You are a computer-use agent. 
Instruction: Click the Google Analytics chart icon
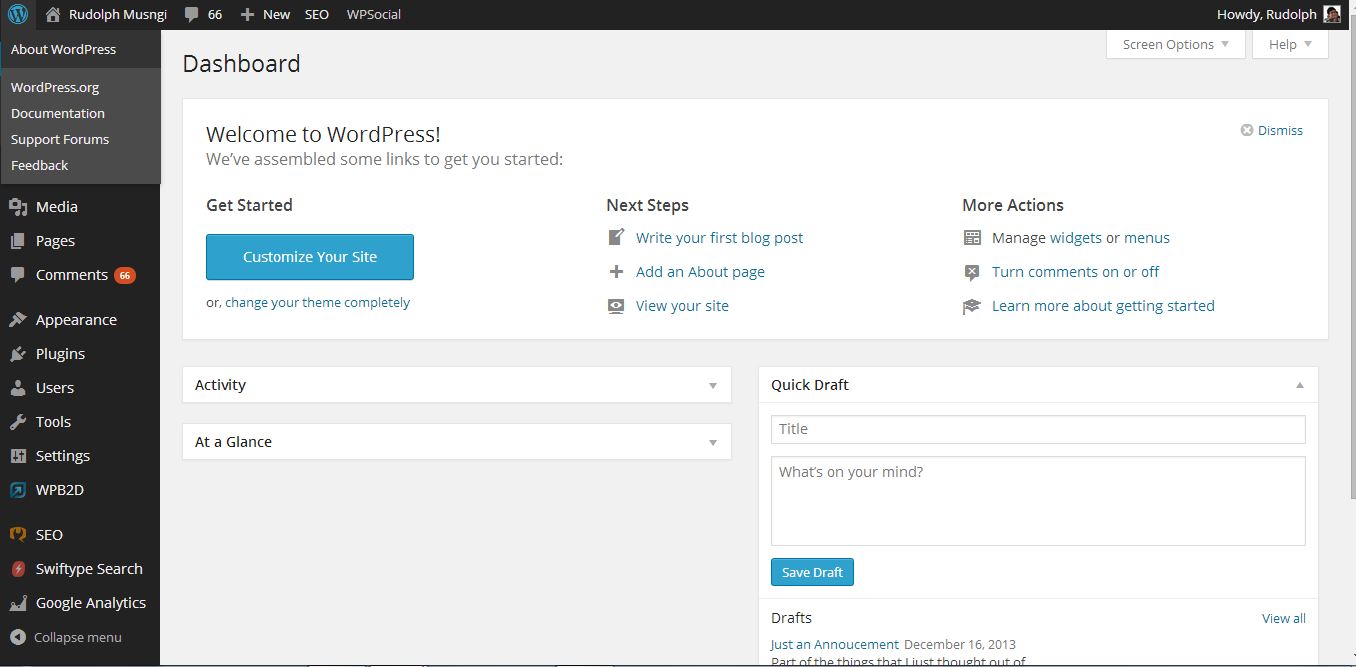tap(18, 603)
